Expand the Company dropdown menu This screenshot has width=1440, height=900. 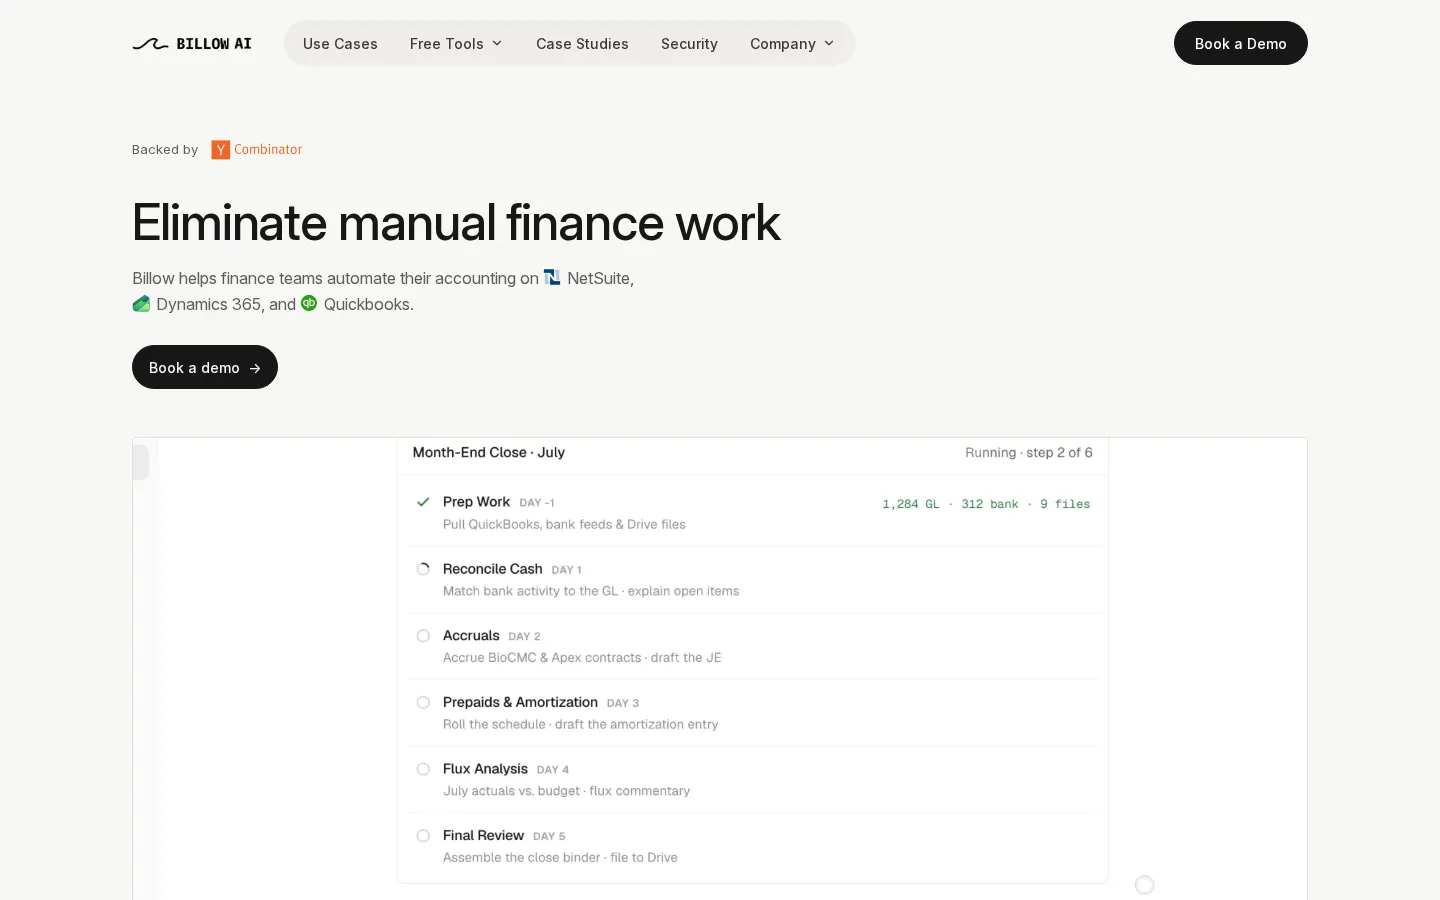[x=792, y=44]
